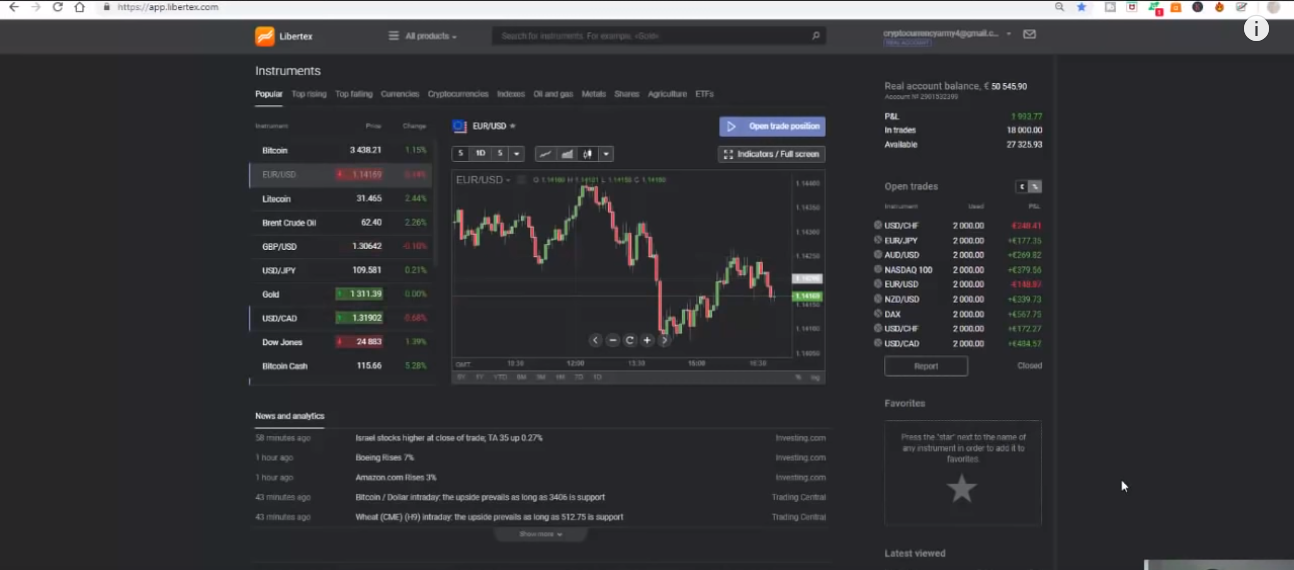The height and width of the screenshot is (570, 1294).
Task: Open News and analytics tab
Action: (x=290, y=416)
